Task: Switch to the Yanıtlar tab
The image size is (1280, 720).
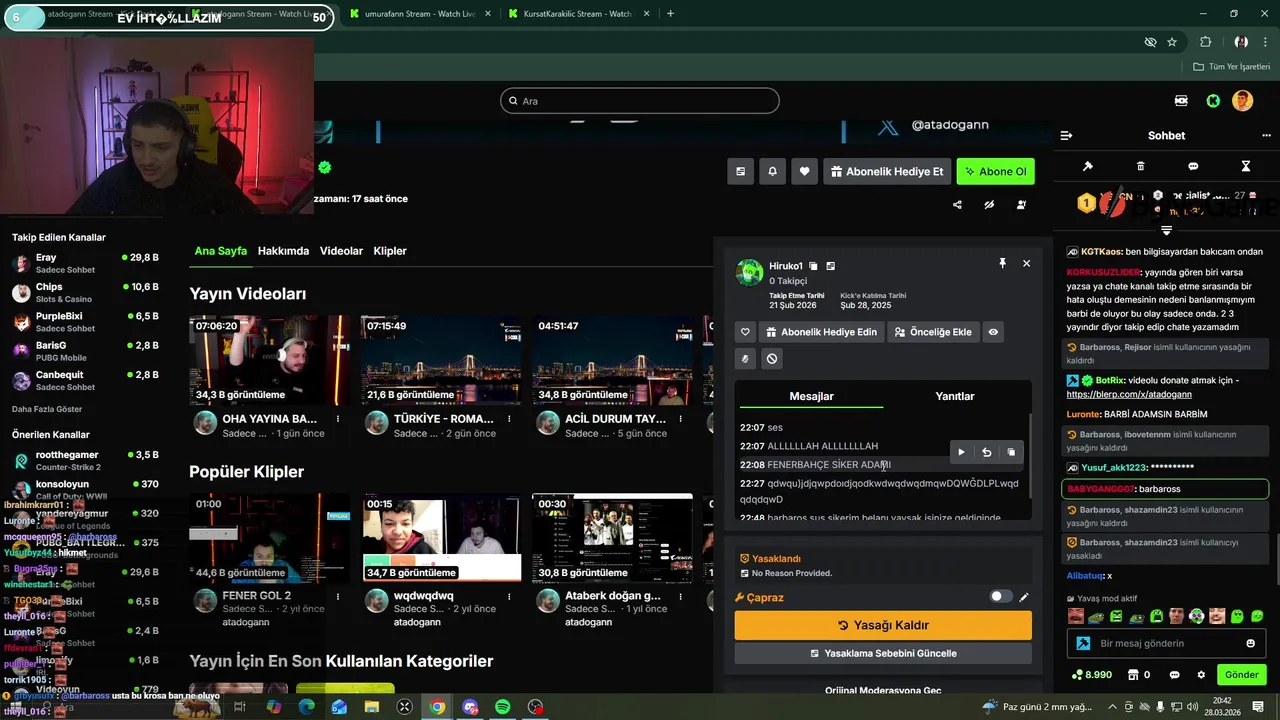Action: point(954,396)
